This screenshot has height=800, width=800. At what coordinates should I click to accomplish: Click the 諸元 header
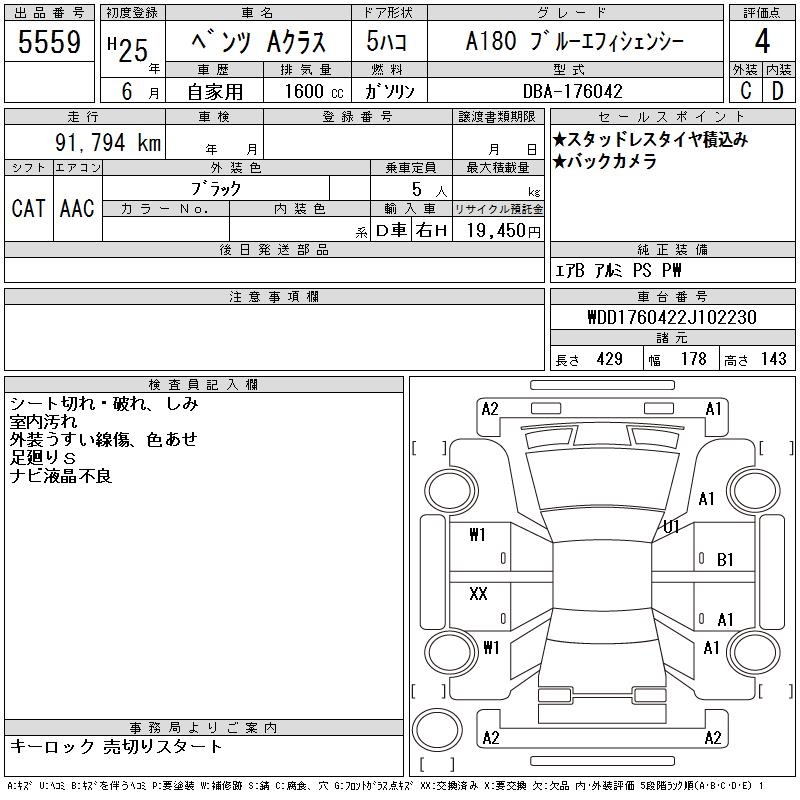click(672, 338)
